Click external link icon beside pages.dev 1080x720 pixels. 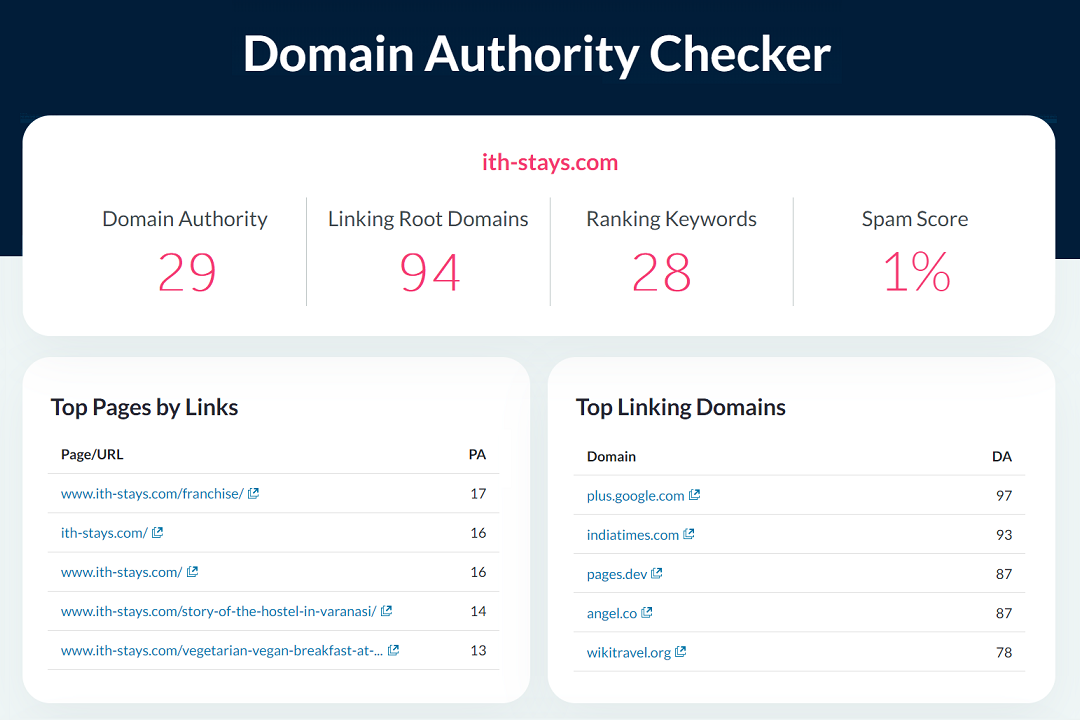657,573
